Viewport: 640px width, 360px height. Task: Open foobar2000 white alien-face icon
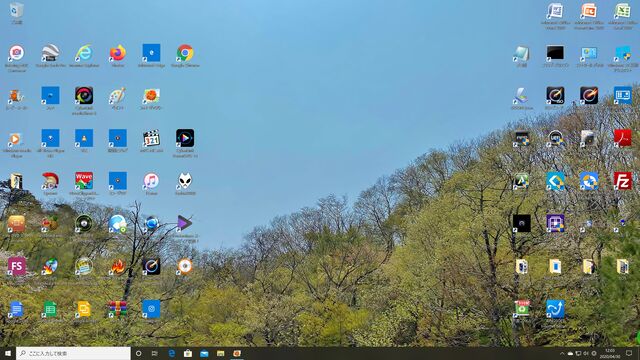point(185,181)
